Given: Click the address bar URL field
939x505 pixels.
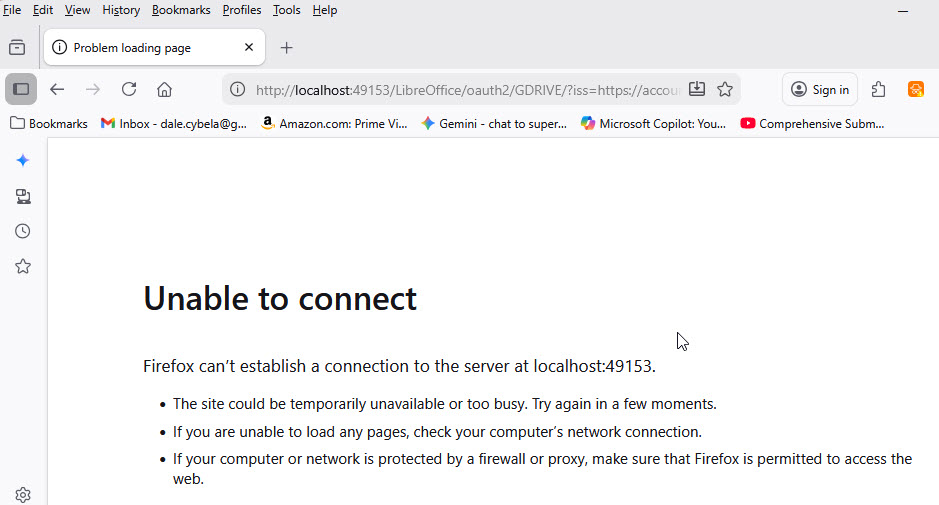Looking at the screenshot, I should click(x=467, y=89).
